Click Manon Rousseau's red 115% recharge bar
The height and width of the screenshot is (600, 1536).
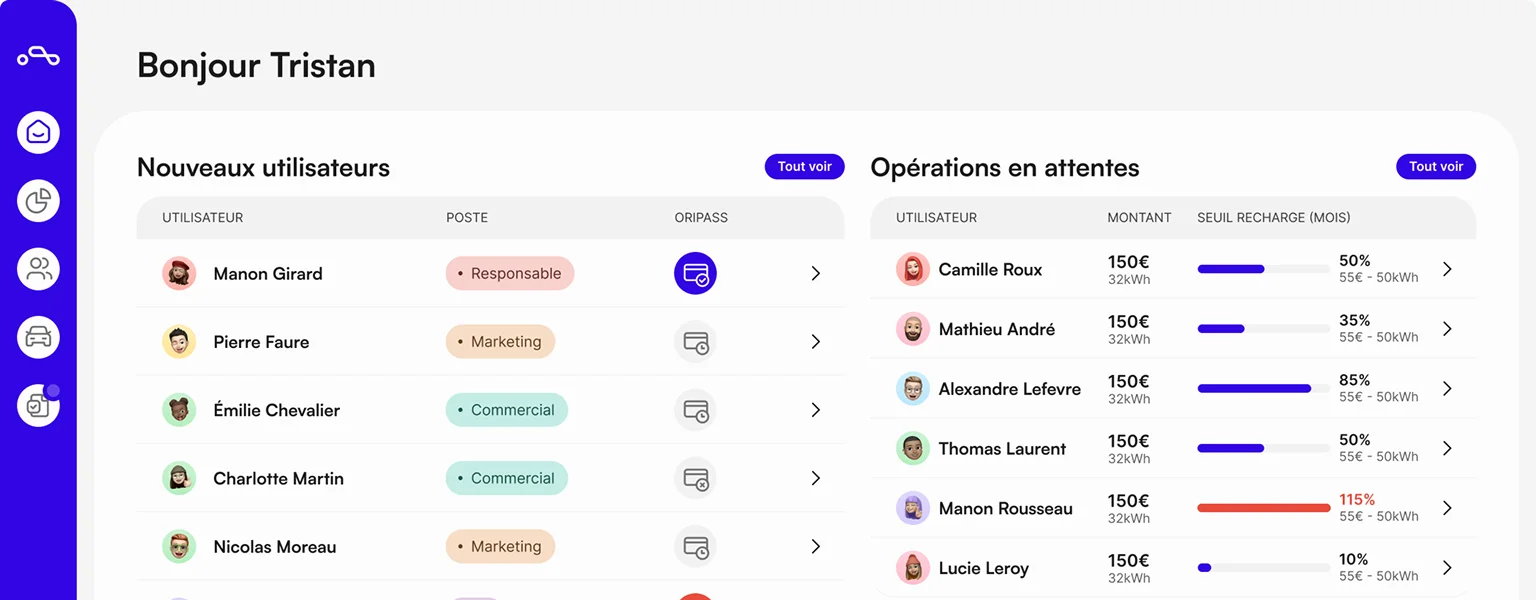tap(1264, 508)
